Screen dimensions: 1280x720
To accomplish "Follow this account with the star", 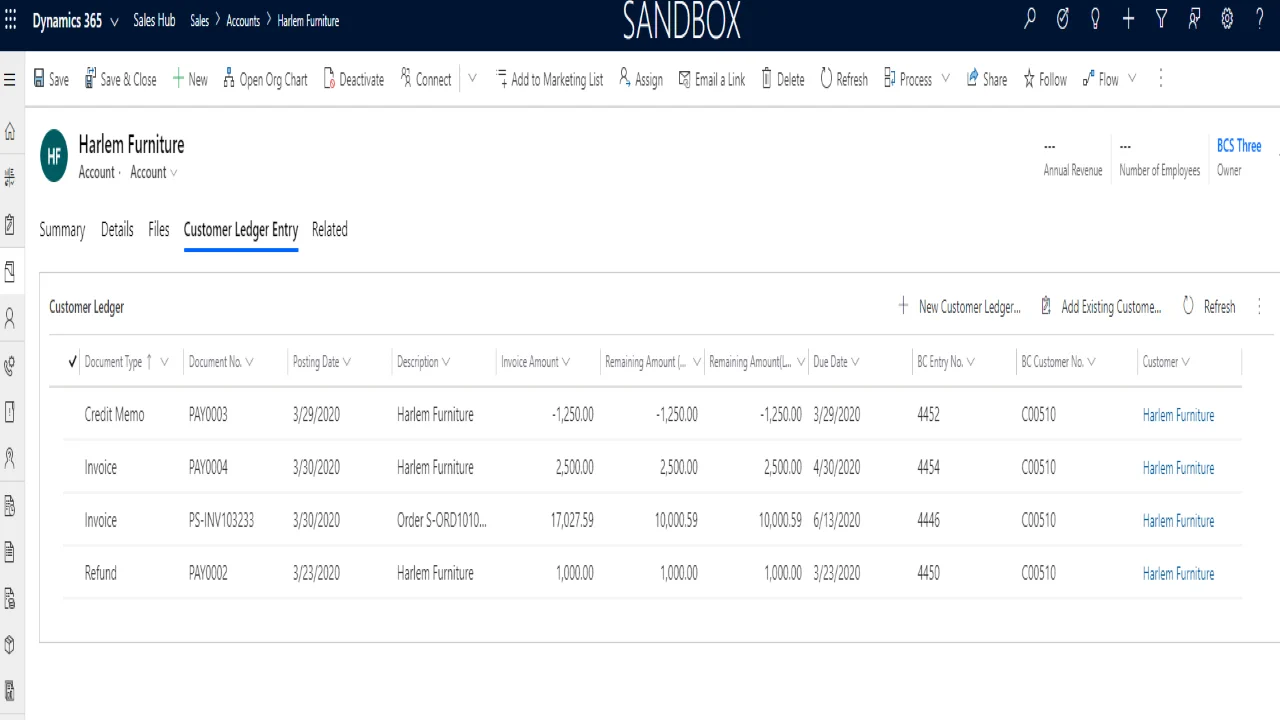I will coord(1045,79).
